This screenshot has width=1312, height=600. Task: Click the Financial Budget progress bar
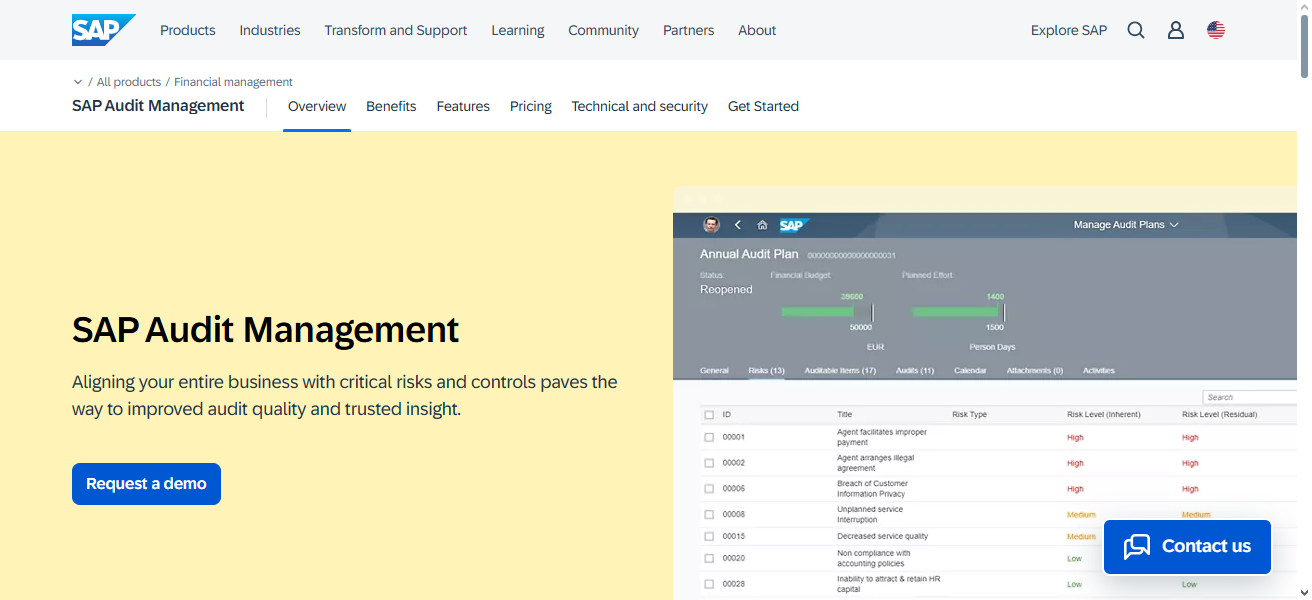[x=820, y=311]
